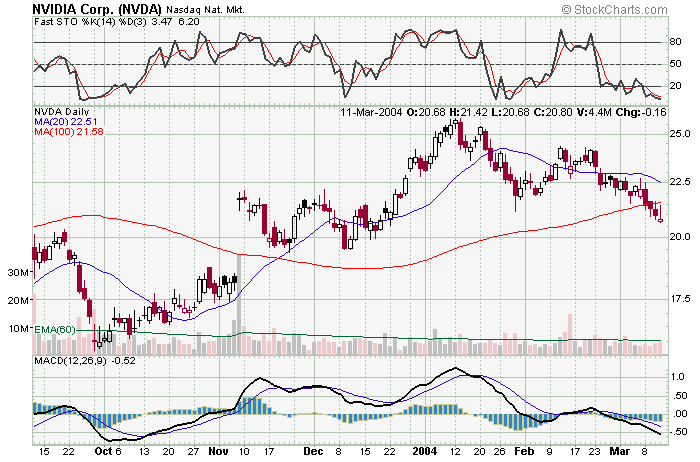Click the MACD axis label .00
The image size is (700, 462).
(x=679, y=414)
